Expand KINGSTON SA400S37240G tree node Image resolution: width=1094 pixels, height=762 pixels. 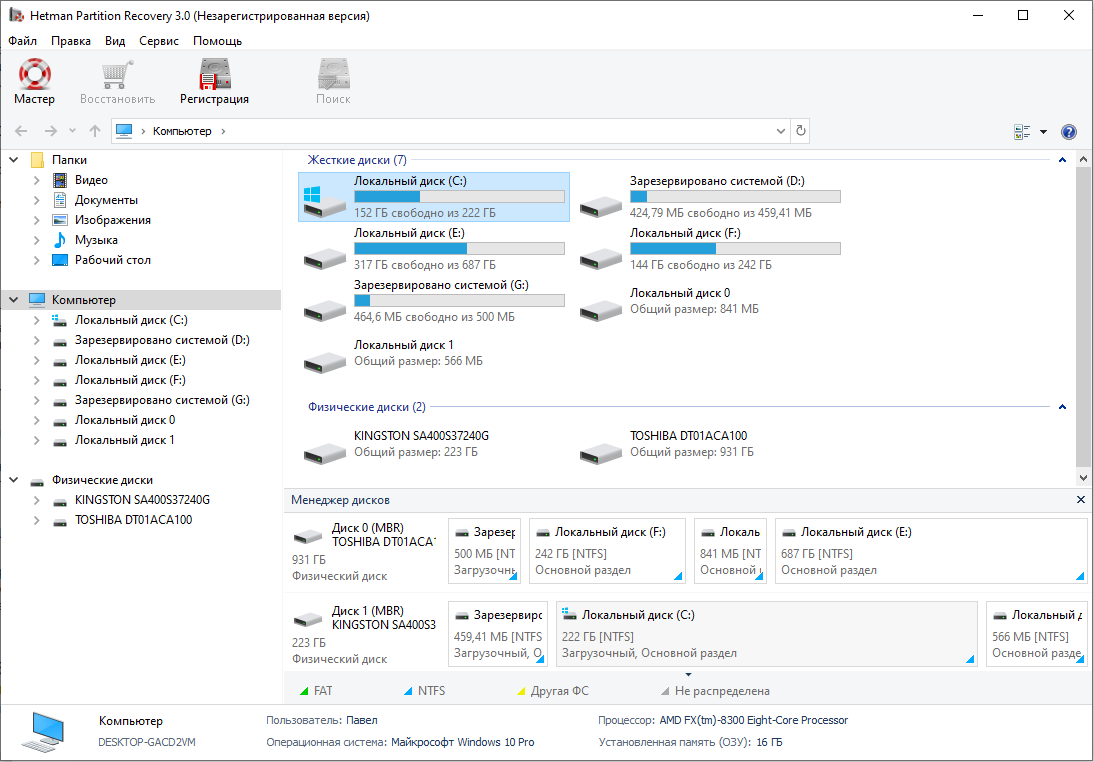pyautogui.click(x=36, y=500)
